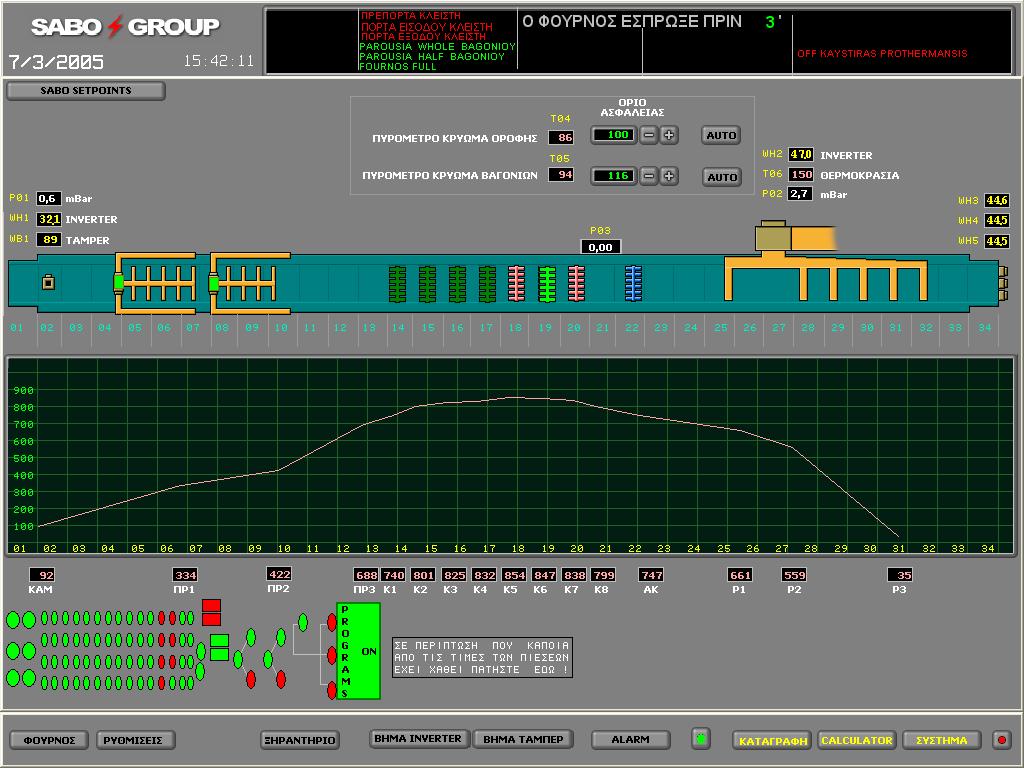Switch to the ΦΟΥΡΝΟΣ screen
Screen dimensions: 1024x768
tap(50, 740)
